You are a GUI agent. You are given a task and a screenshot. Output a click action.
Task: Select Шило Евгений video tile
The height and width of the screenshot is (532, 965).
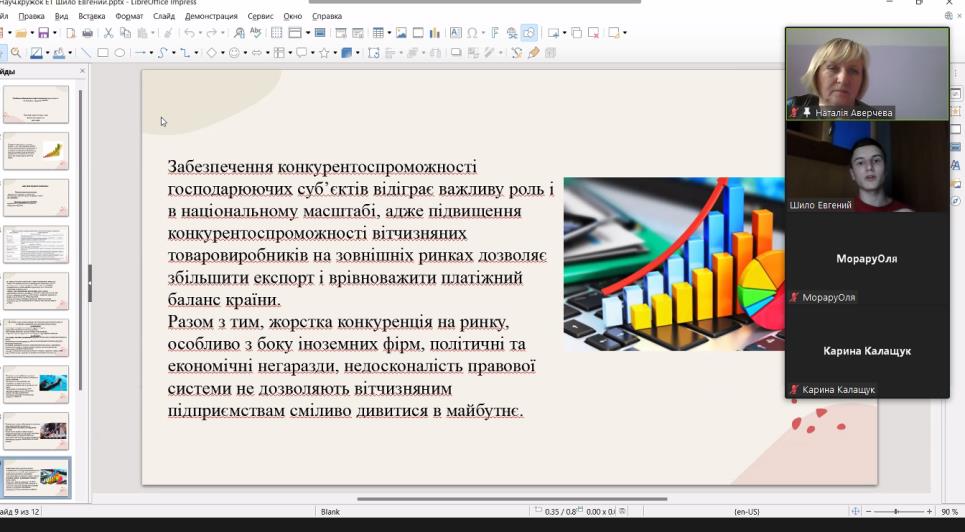click(867, 166)
